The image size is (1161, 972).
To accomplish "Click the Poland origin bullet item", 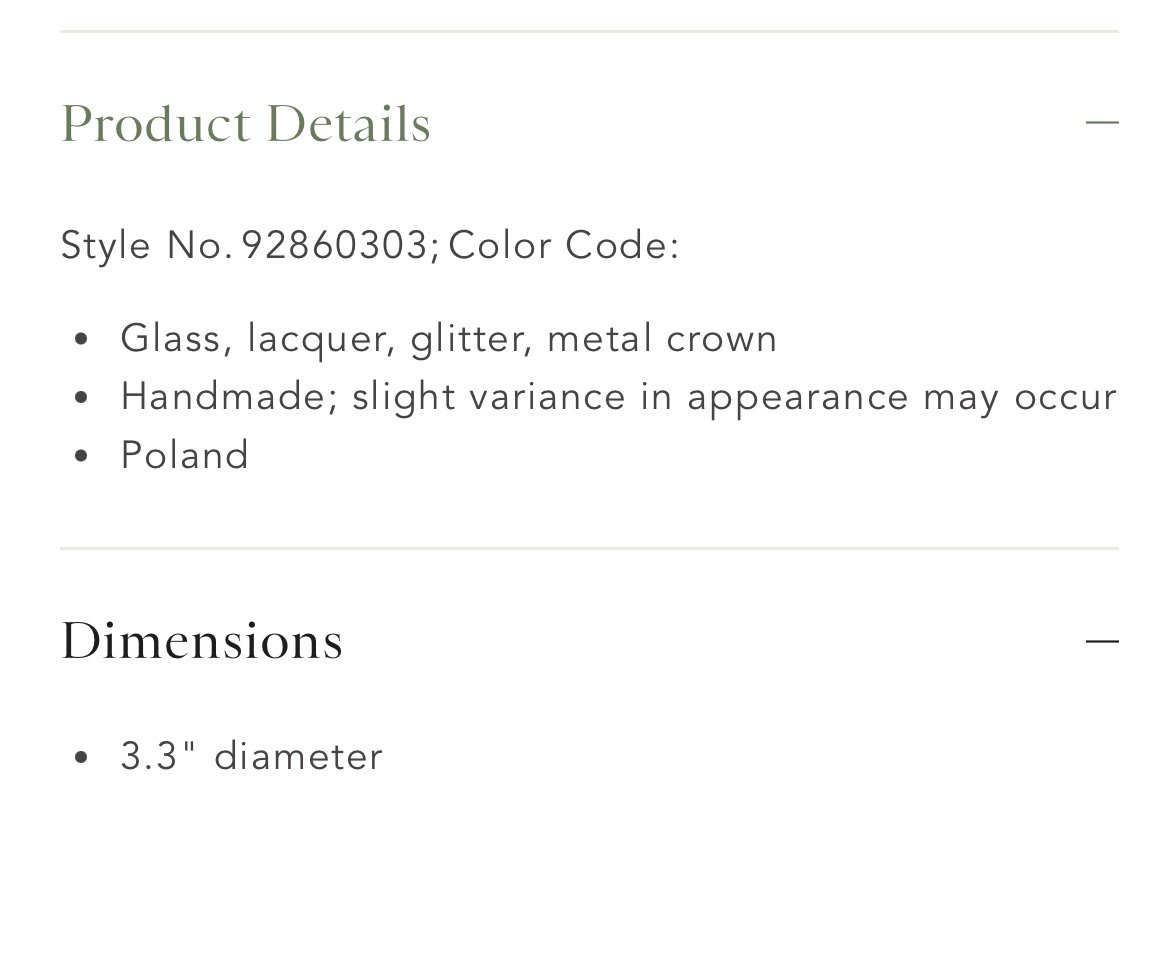I will tap(184, 455).
